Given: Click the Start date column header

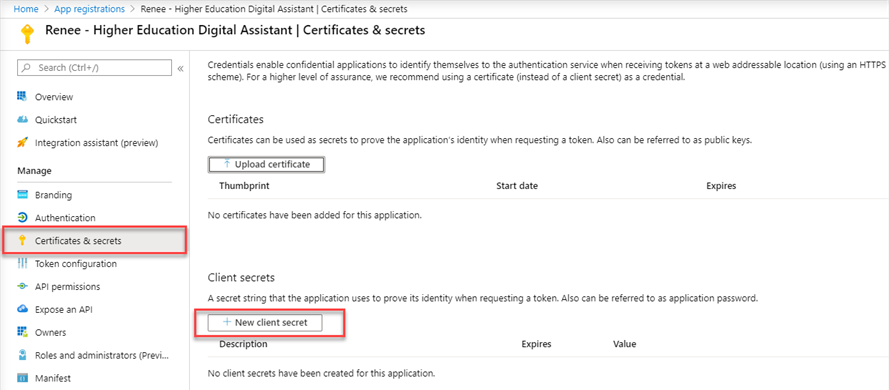Looking at the screenshot, I should pyautogui.click(x=517, y=186).
